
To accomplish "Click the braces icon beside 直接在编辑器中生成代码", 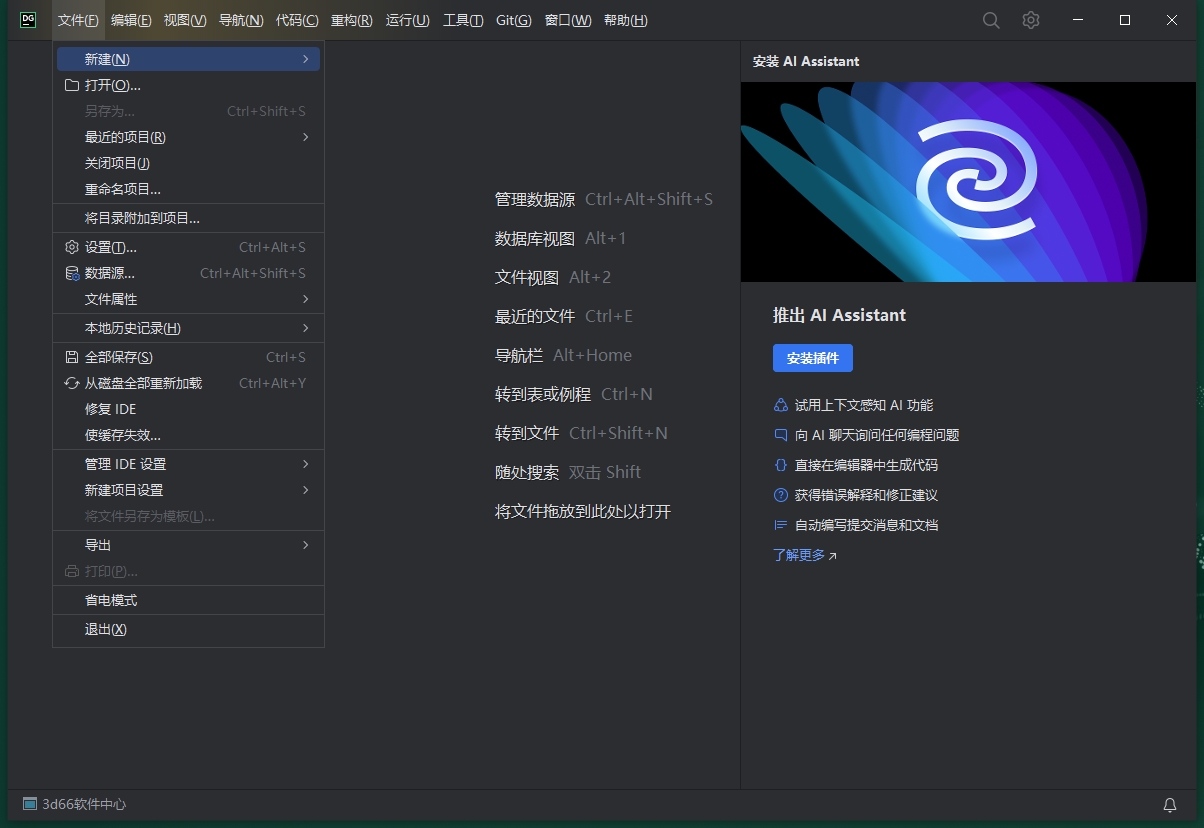I will click(781, 465).
